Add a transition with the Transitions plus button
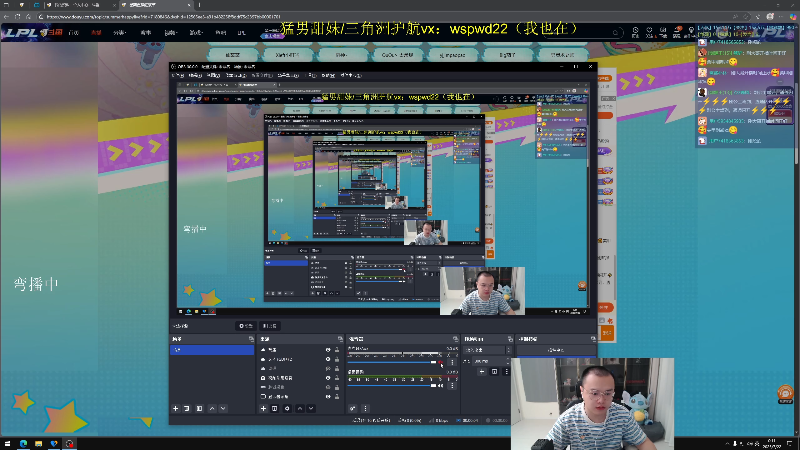This screenshot has width=800, height=450. point(482,372)
